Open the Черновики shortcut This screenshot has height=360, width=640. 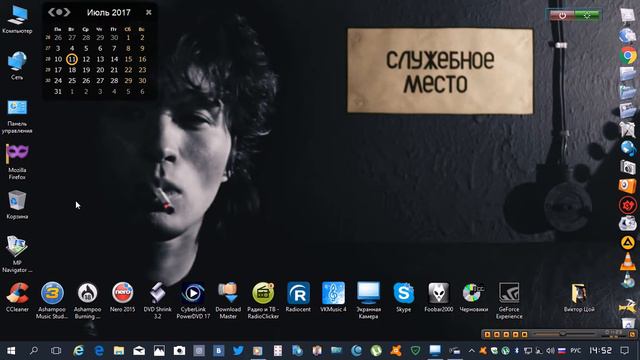click(x=474, y=297)
